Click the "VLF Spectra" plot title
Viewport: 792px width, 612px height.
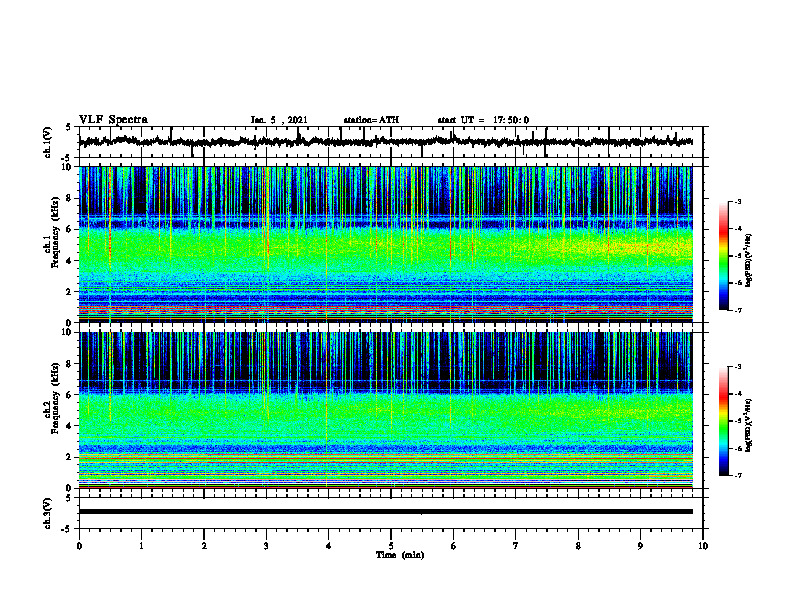coord(113,120)
